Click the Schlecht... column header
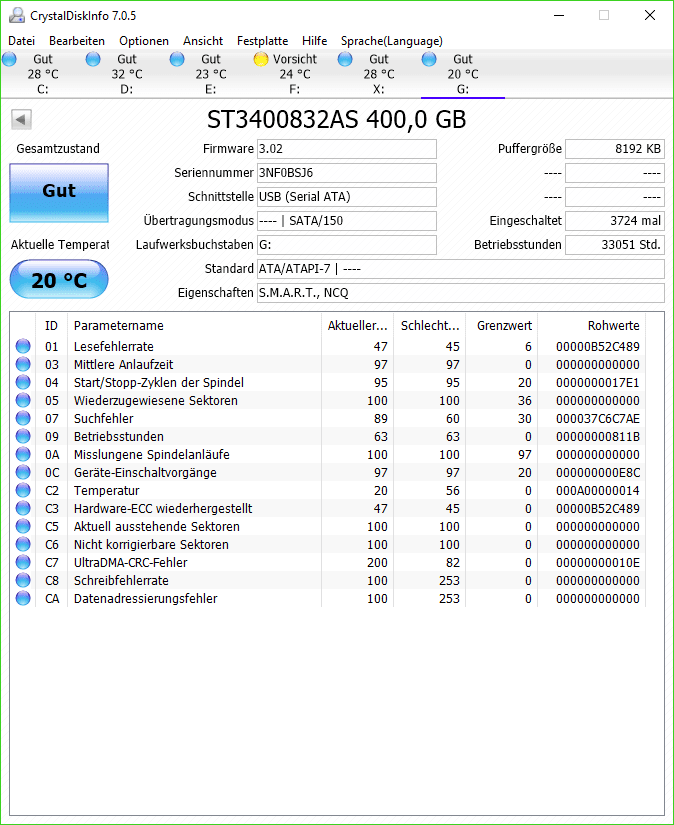The height and width of the screenshot is (825, 674). click(x=430, y=326)
